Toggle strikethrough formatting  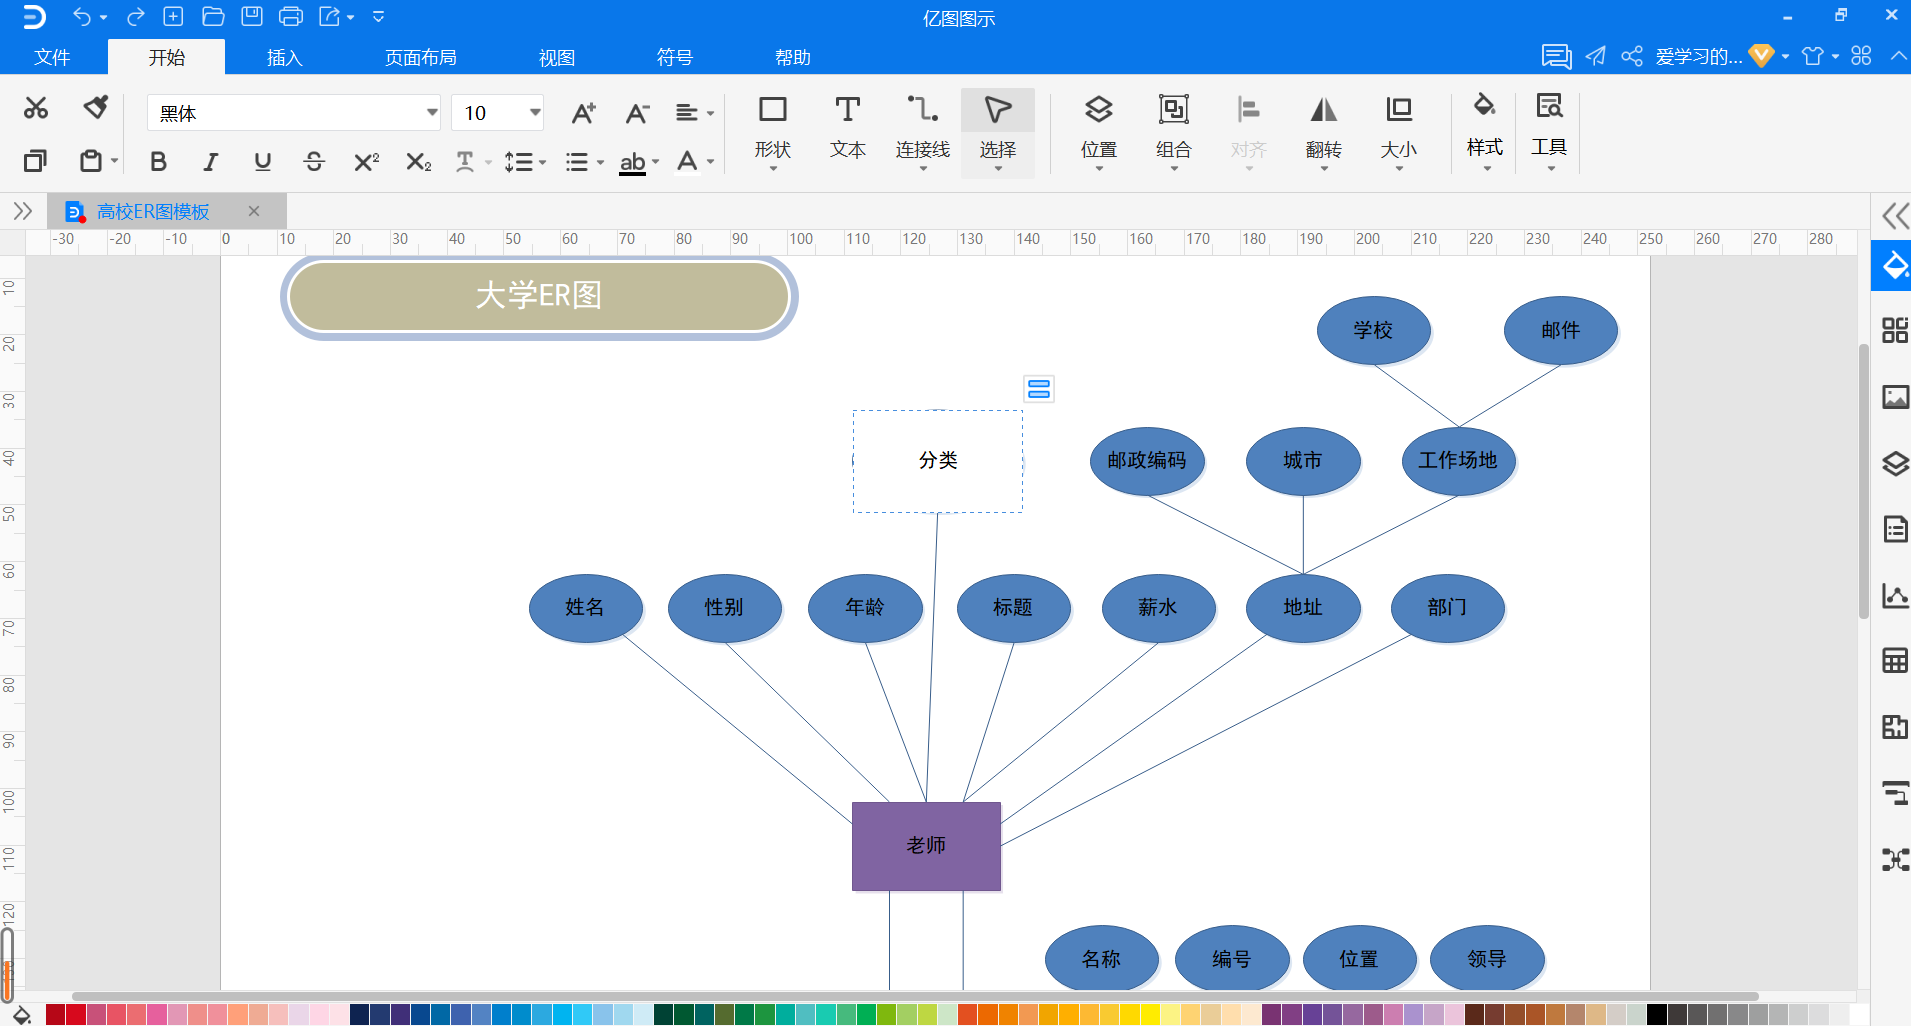coord(314,162)
